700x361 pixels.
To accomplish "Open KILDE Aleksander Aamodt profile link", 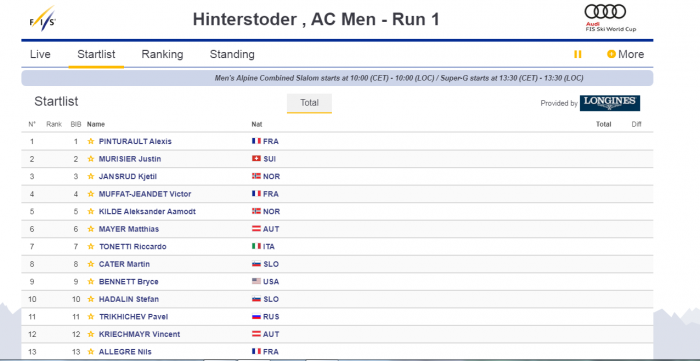I will pyautogui.click(x=147, y=212).
